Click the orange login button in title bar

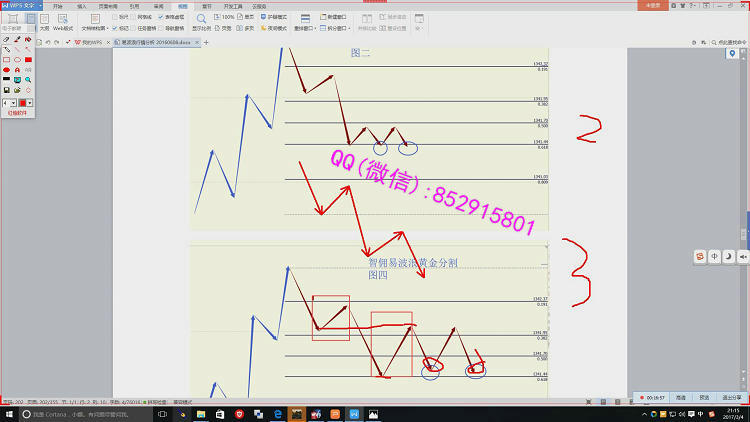tap(654, 6)
